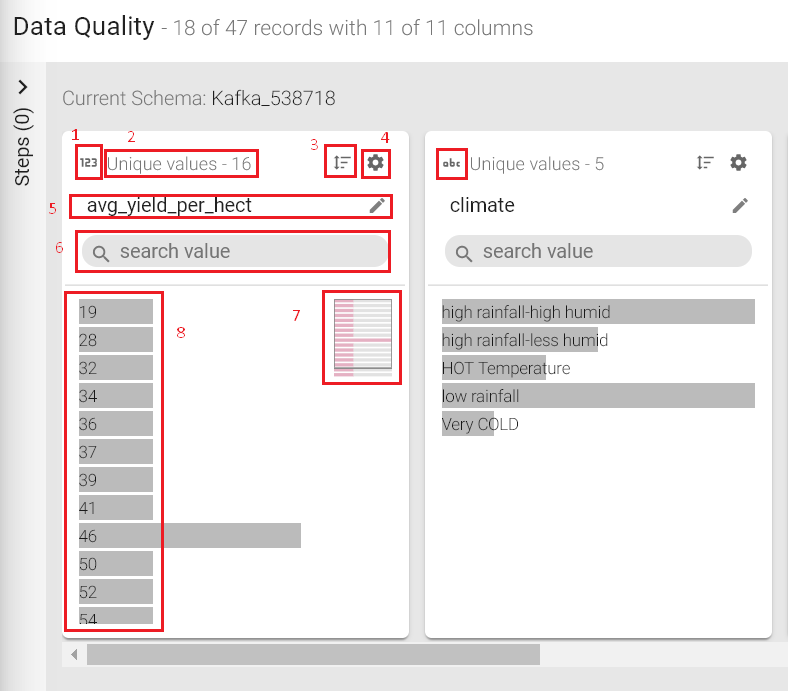788x691 pixels.
Task: Click the abc text type icon for climate
Action: [451, 163]
